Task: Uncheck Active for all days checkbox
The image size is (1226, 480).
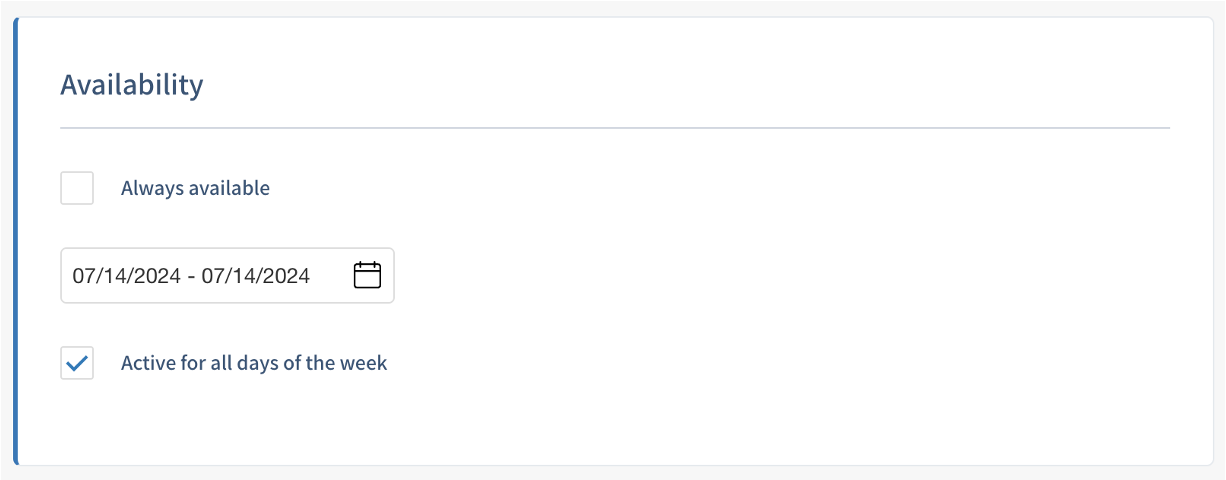Action: click(77, 363)
